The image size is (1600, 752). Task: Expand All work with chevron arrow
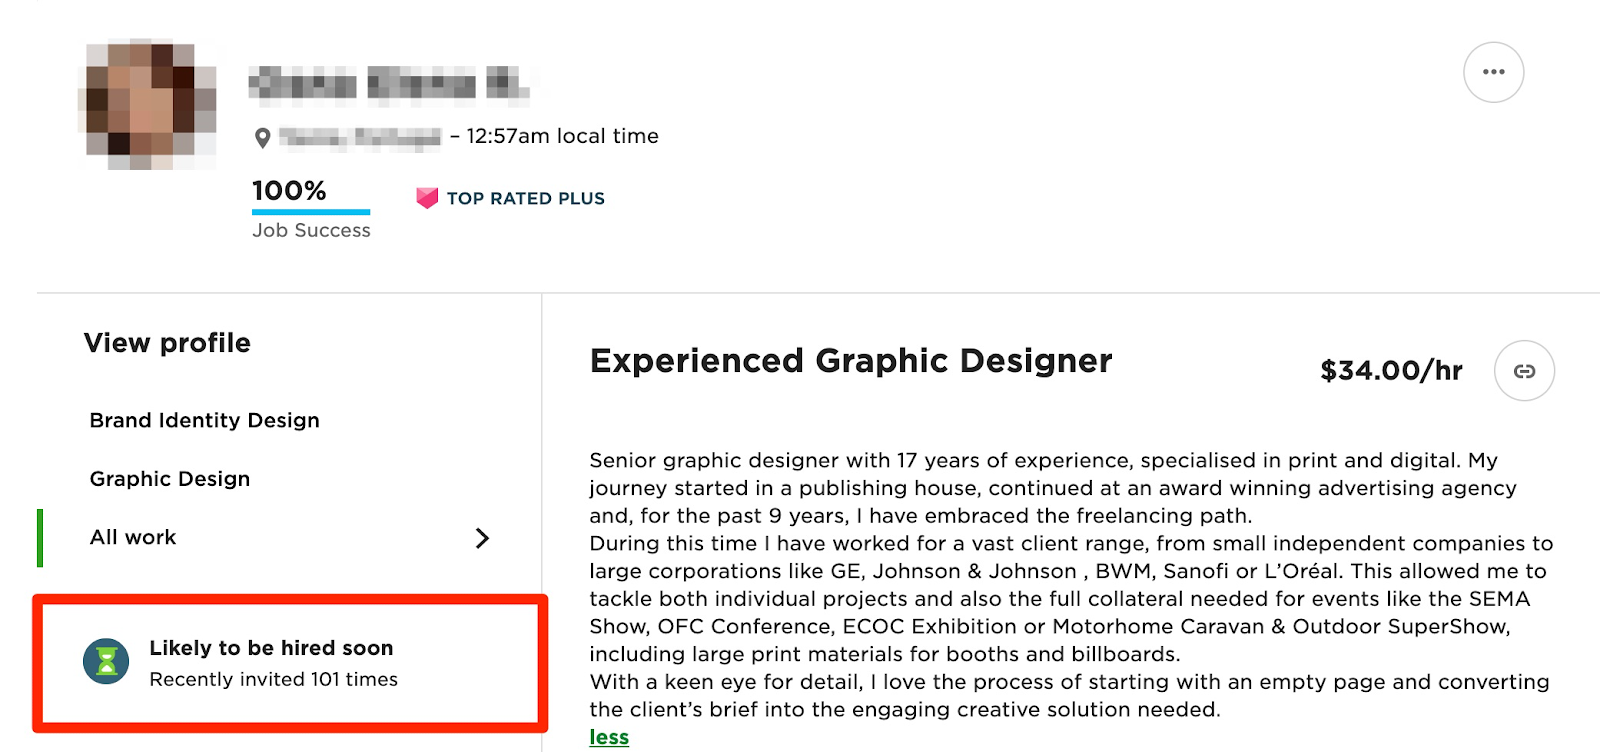[482, 538]
